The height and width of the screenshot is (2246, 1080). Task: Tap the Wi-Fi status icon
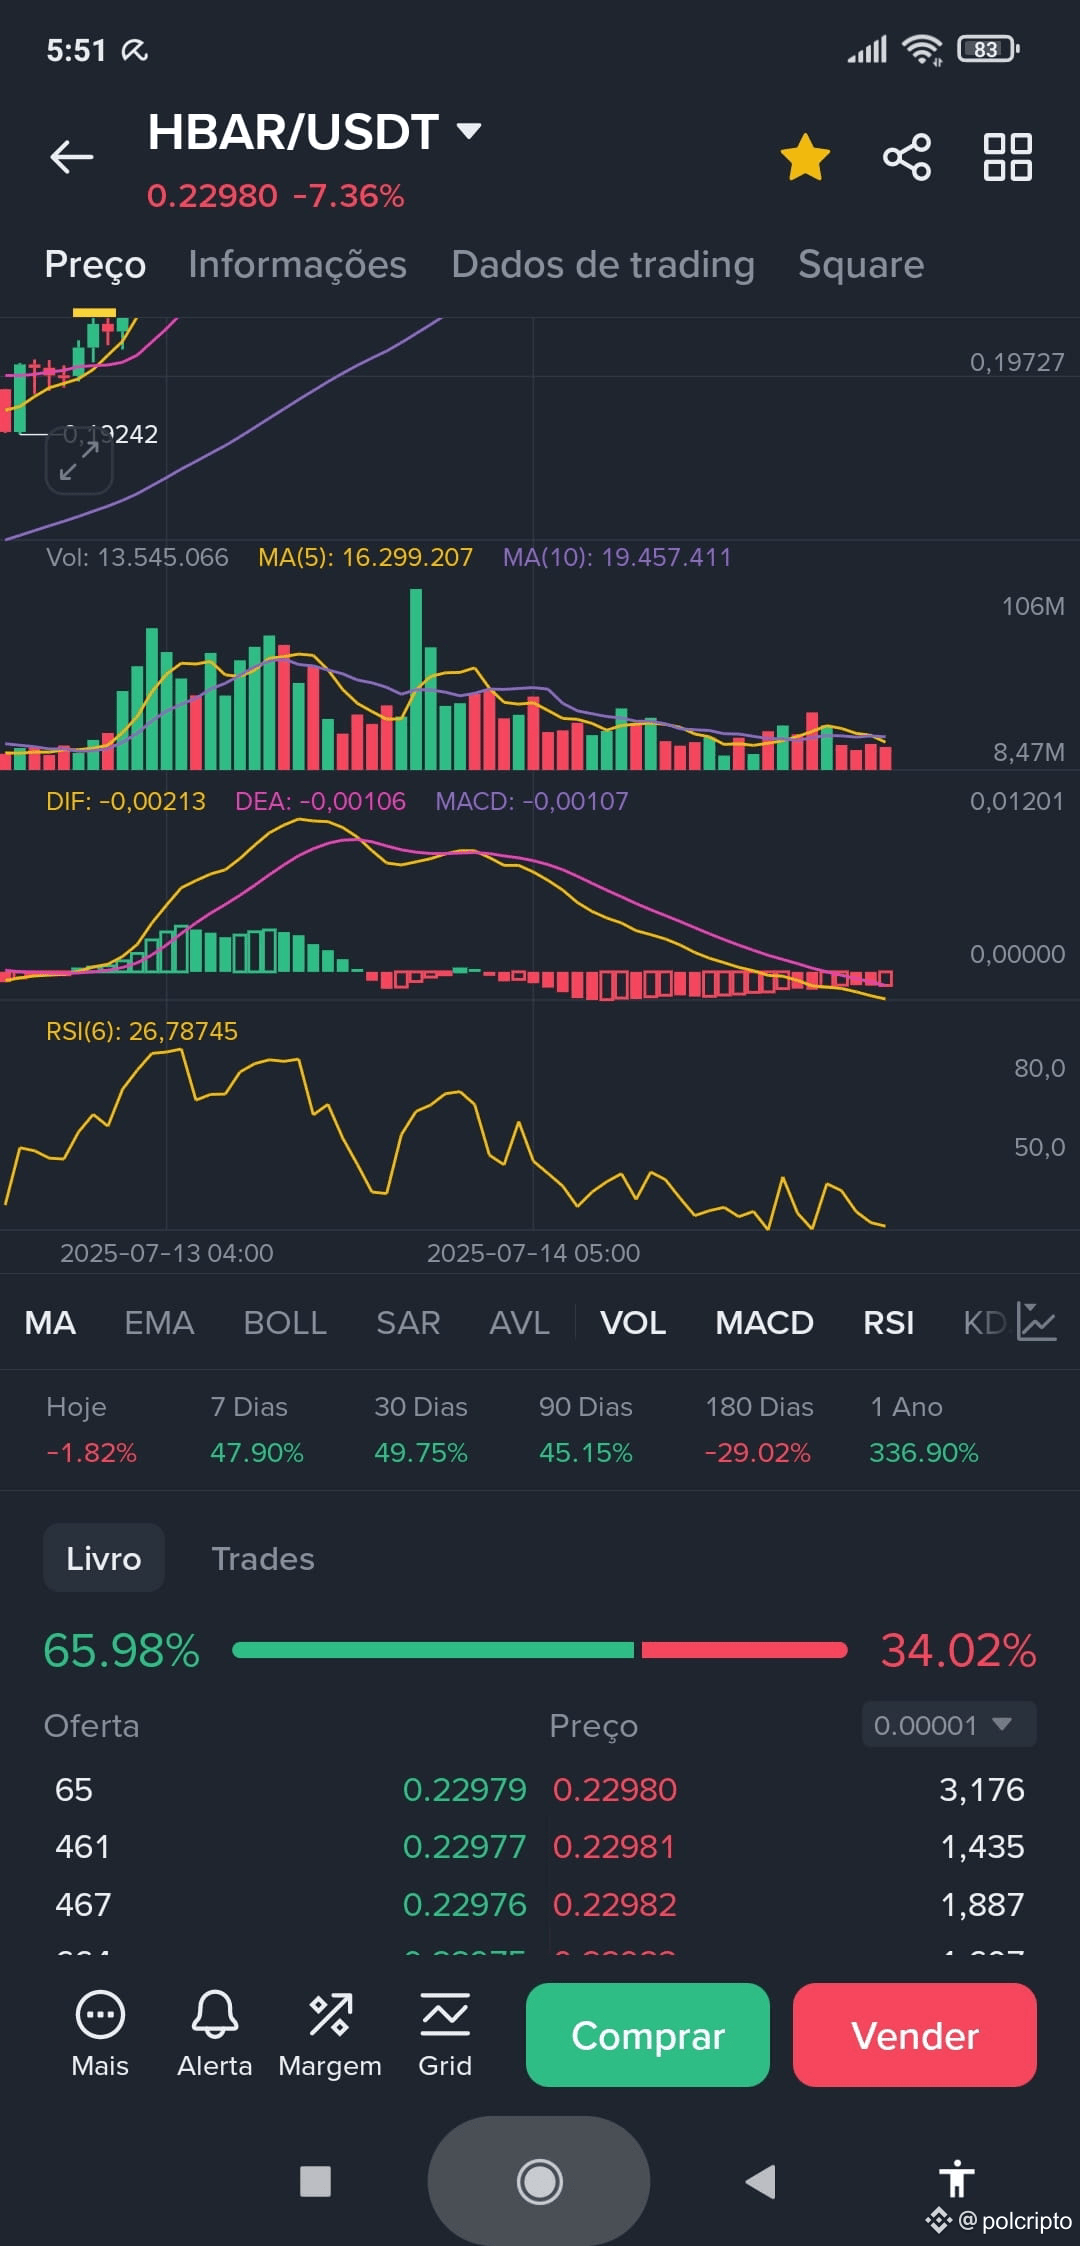[921, 49]
